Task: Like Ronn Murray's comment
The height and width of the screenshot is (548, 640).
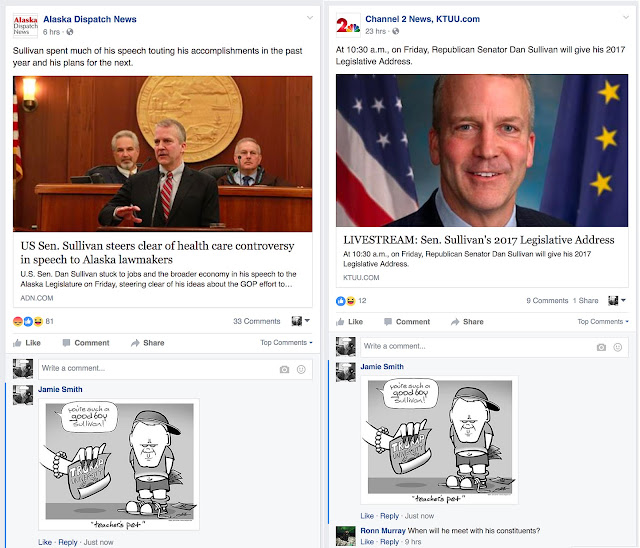Action: tap(367, 542)
